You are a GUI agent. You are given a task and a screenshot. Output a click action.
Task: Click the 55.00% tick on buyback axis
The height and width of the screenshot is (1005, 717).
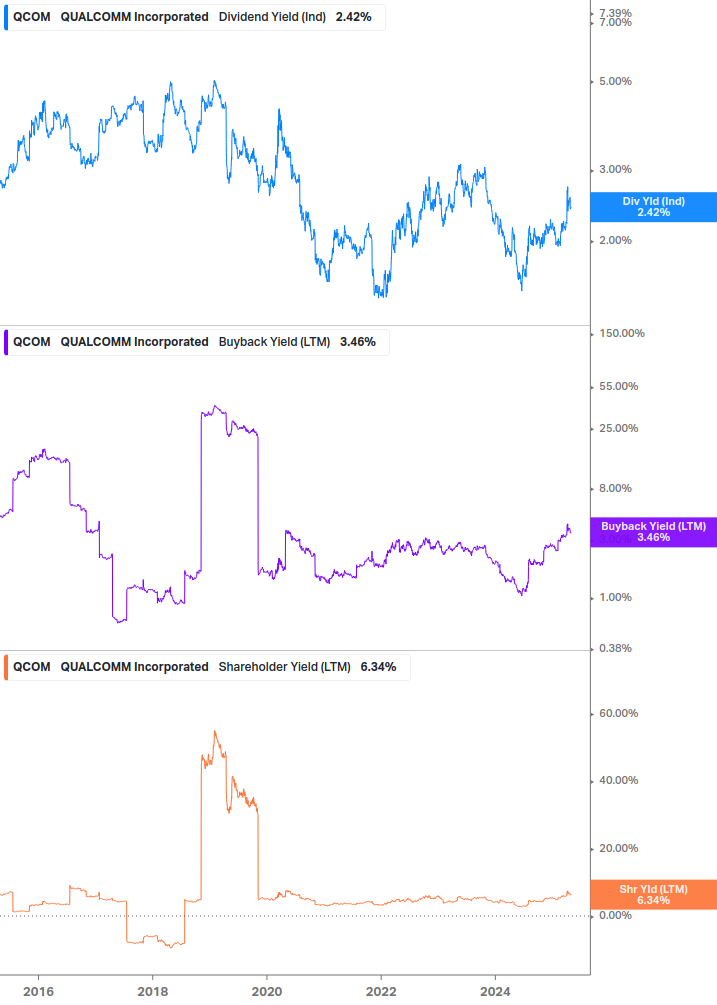[x=618, y=386]
